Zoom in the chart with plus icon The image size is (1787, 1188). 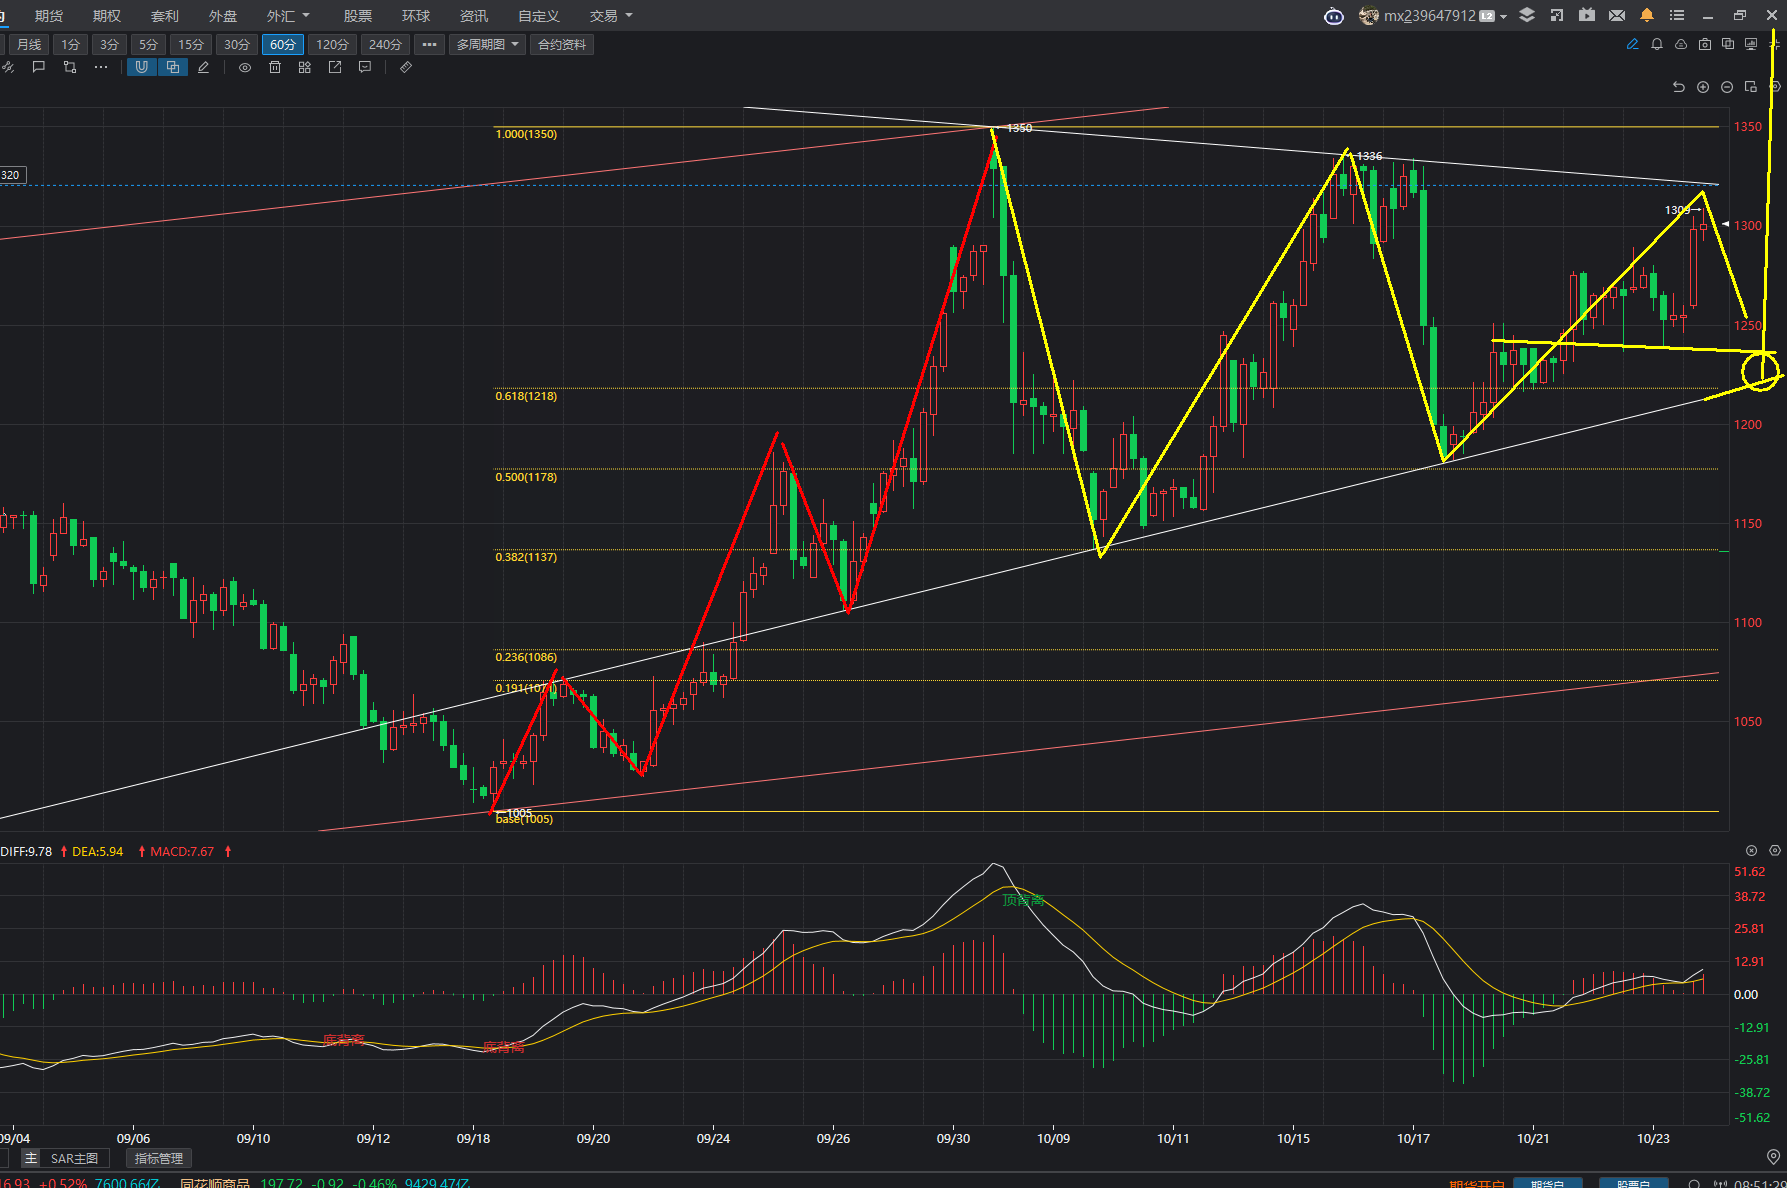(x=1703, y=87)
